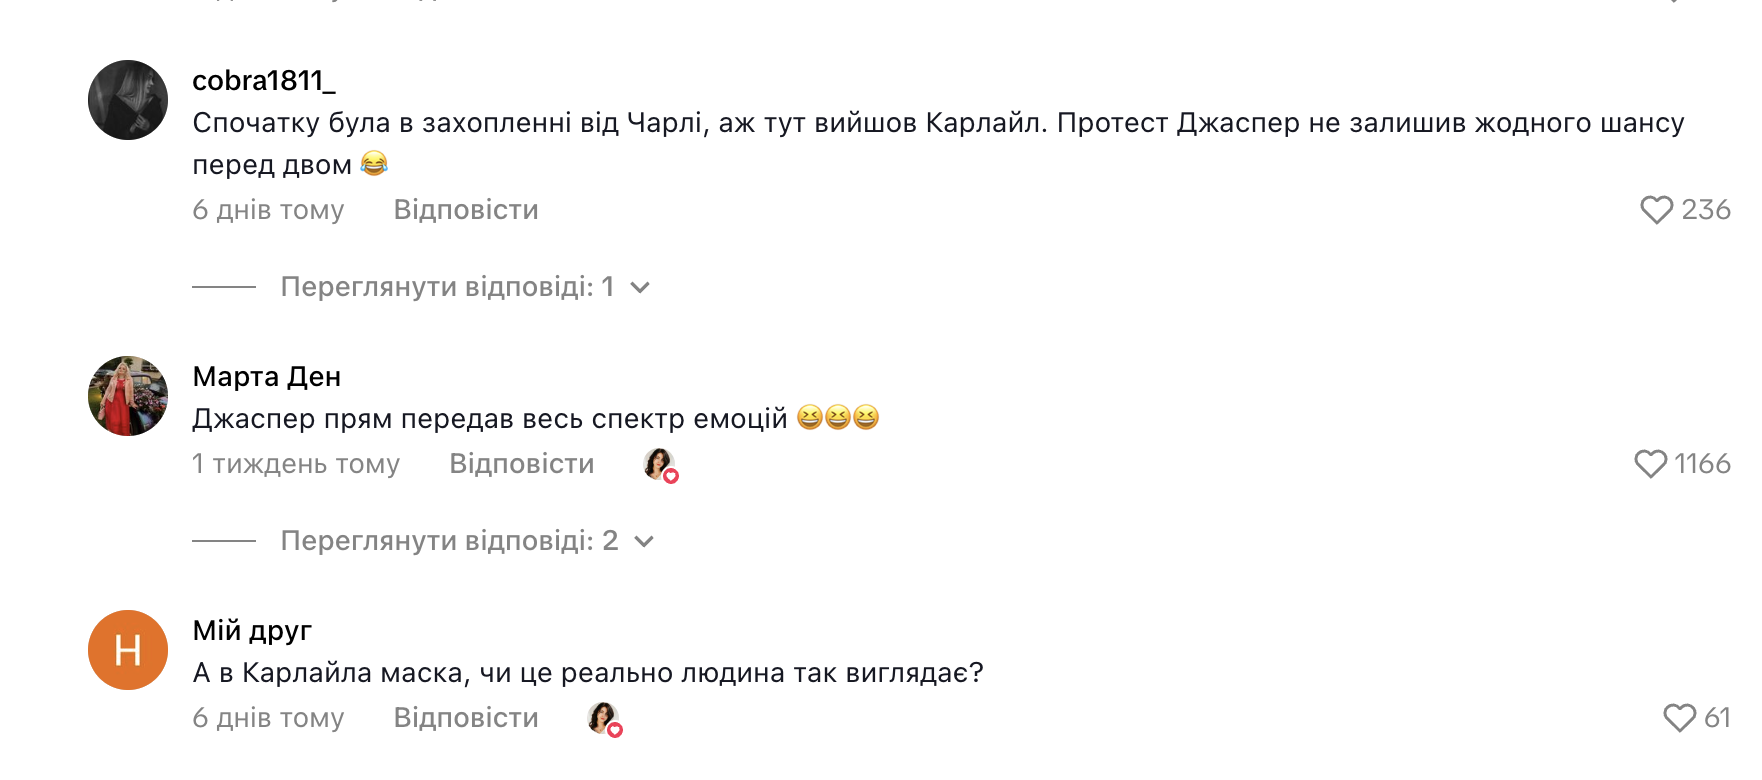This screenshot has width=1762, height=780.
Task: Reply to Мій друг's comment
Action: pyautogui.click(x=466, y=718)
